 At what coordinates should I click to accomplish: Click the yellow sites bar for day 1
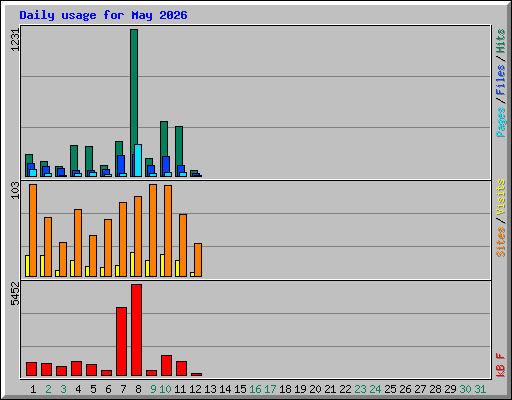[x=27, y=266]
